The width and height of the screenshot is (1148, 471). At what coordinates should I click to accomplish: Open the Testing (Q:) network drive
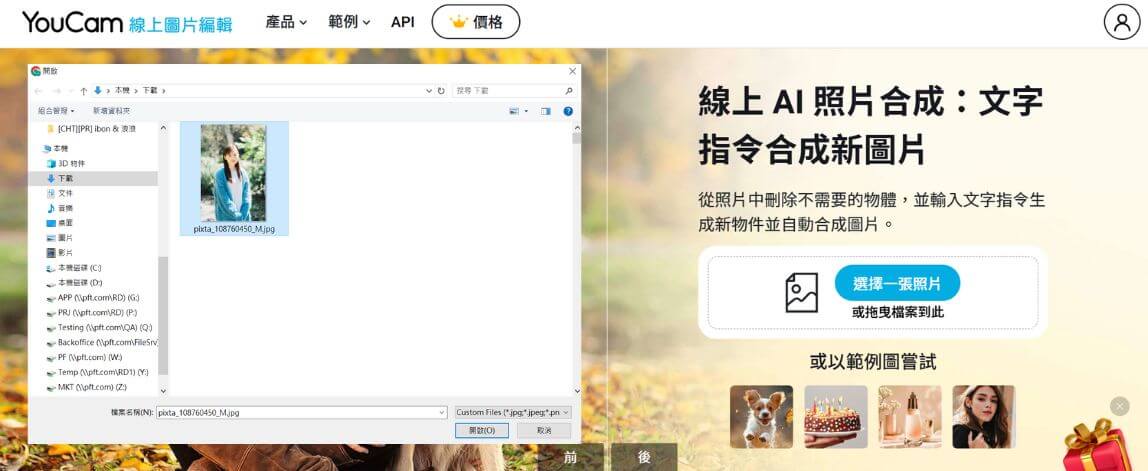[99, 327]
